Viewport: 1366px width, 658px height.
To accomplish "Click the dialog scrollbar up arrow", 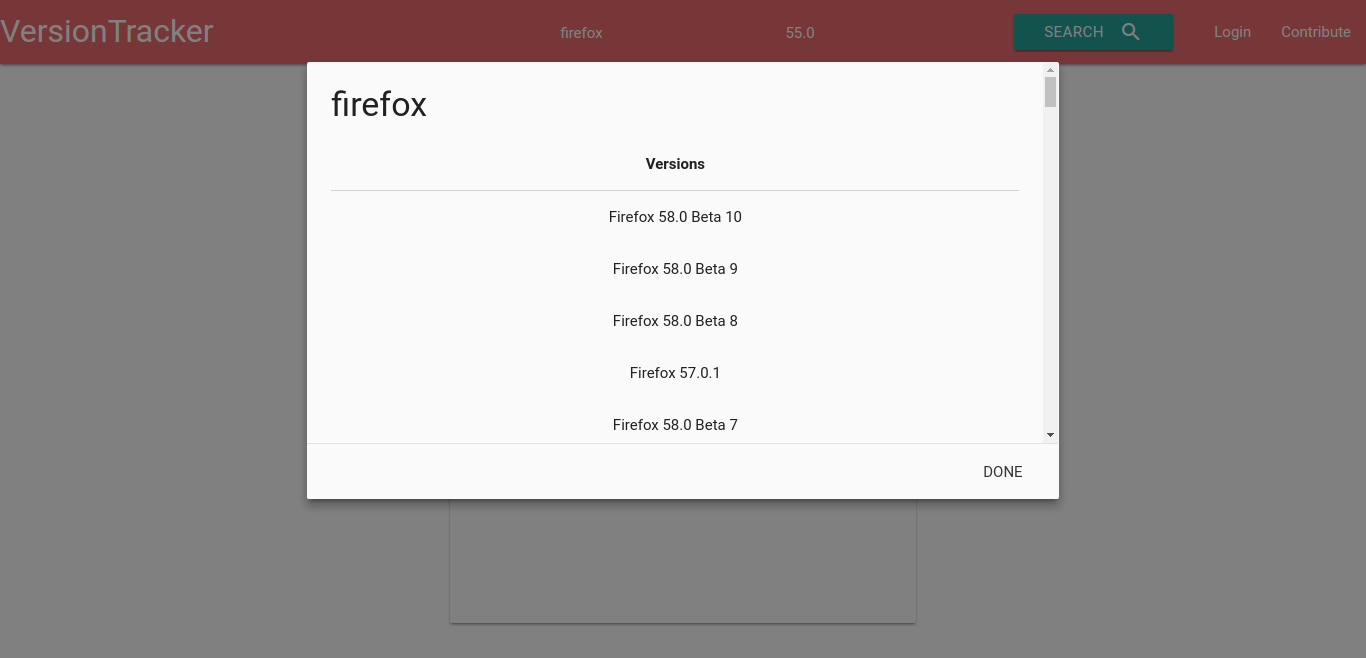I will (1050, 70).
